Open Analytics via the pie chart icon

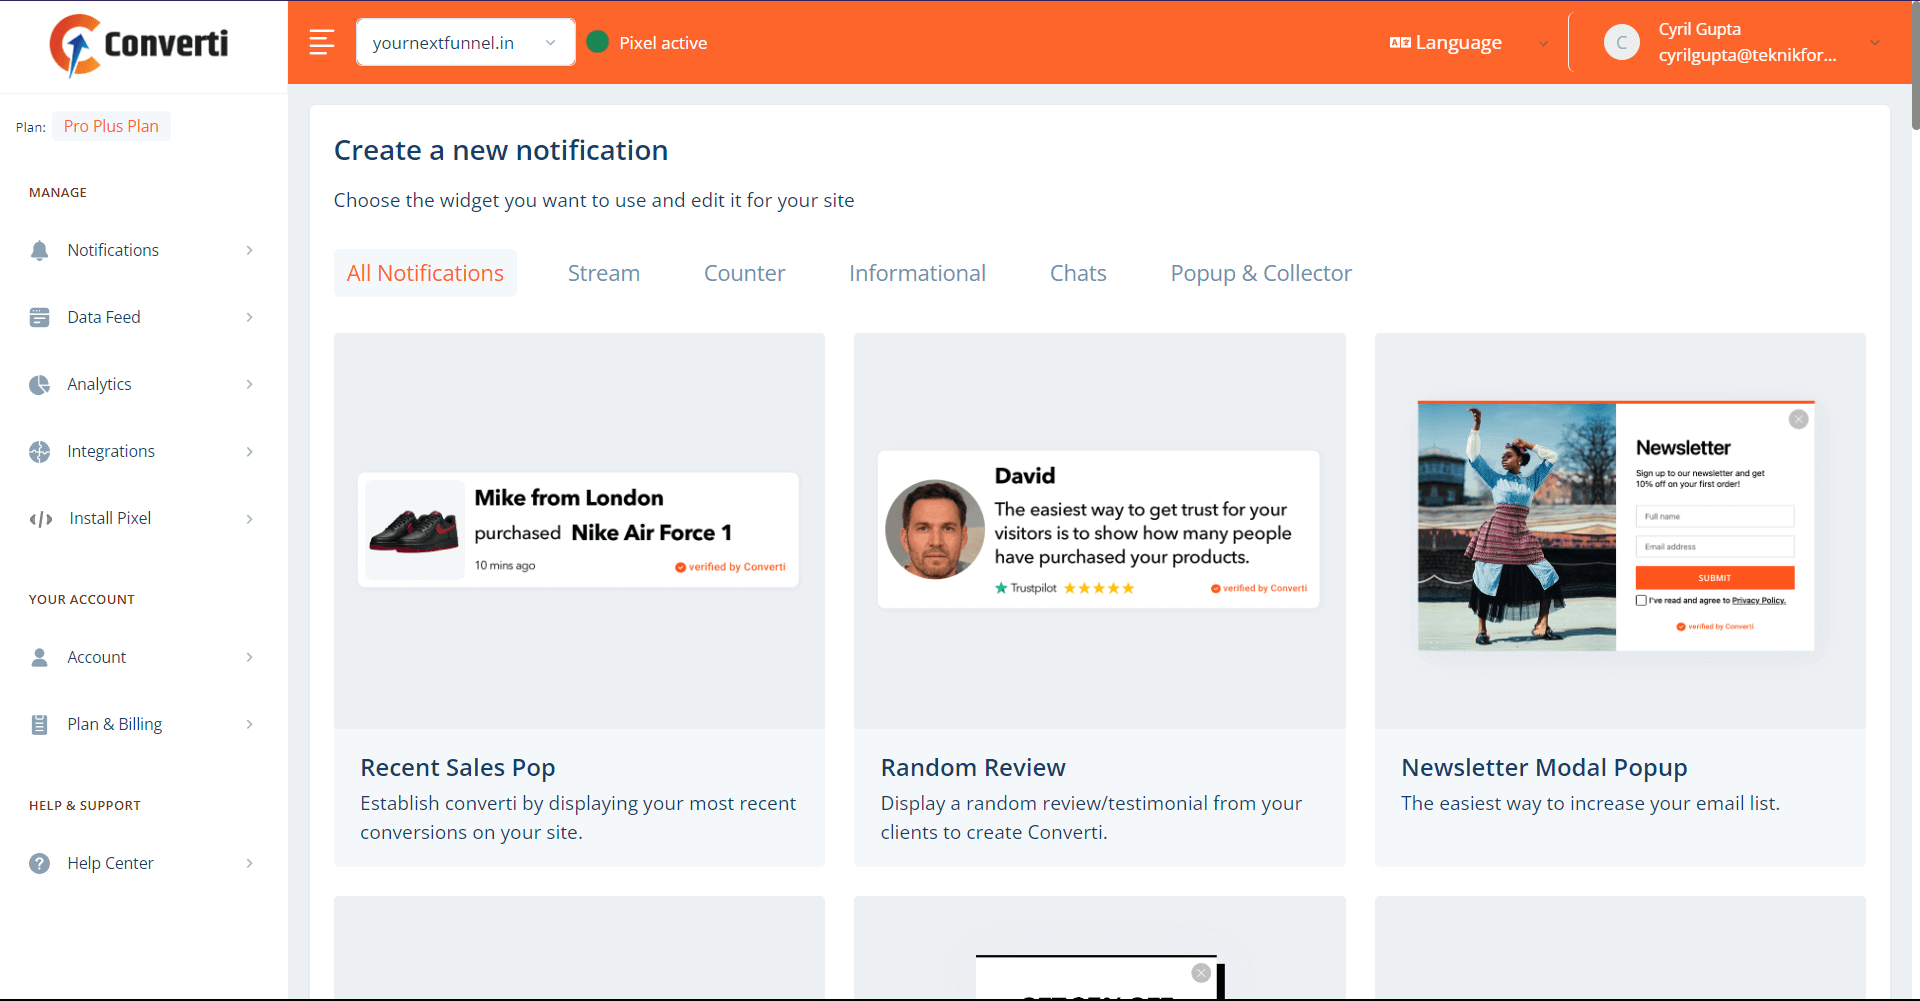tap(39, 384)
